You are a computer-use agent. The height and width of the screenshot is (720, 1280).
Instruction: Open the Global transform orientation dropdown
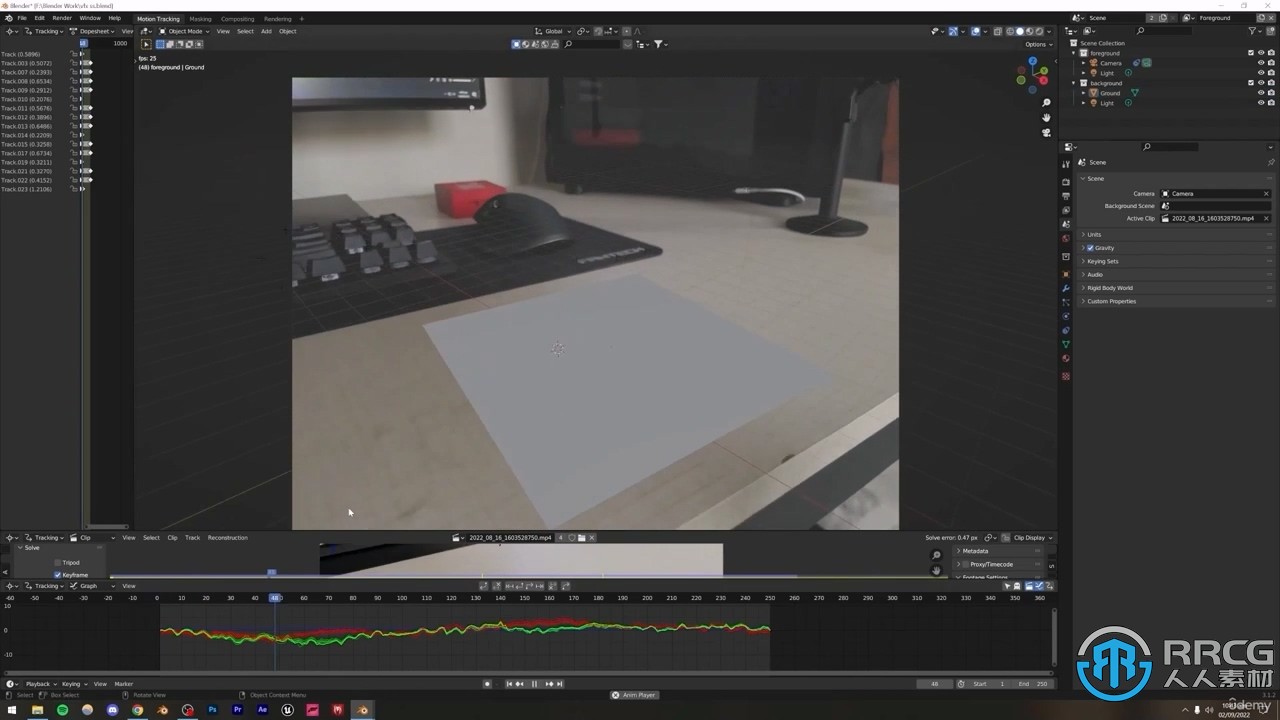(x=553, y=31)
